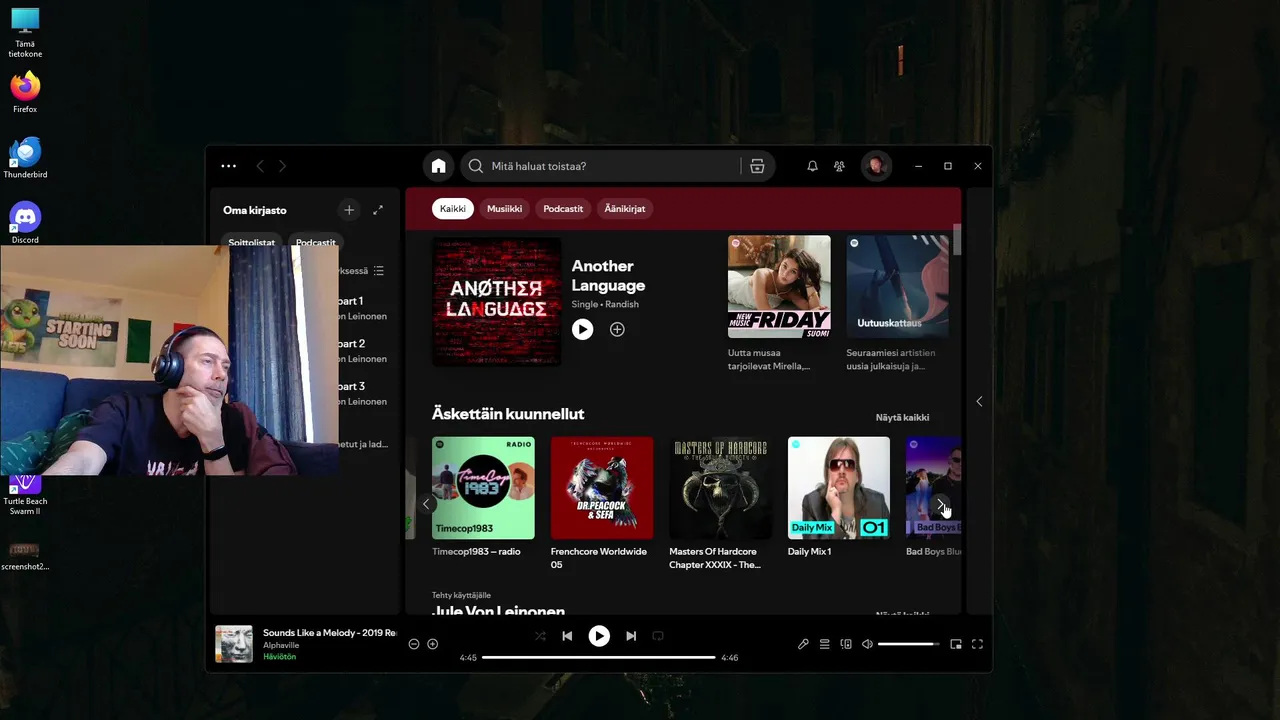Expand the right side panel arrow
The width and height of the screenshot is (1280, 720).
(x=979, y=401)
